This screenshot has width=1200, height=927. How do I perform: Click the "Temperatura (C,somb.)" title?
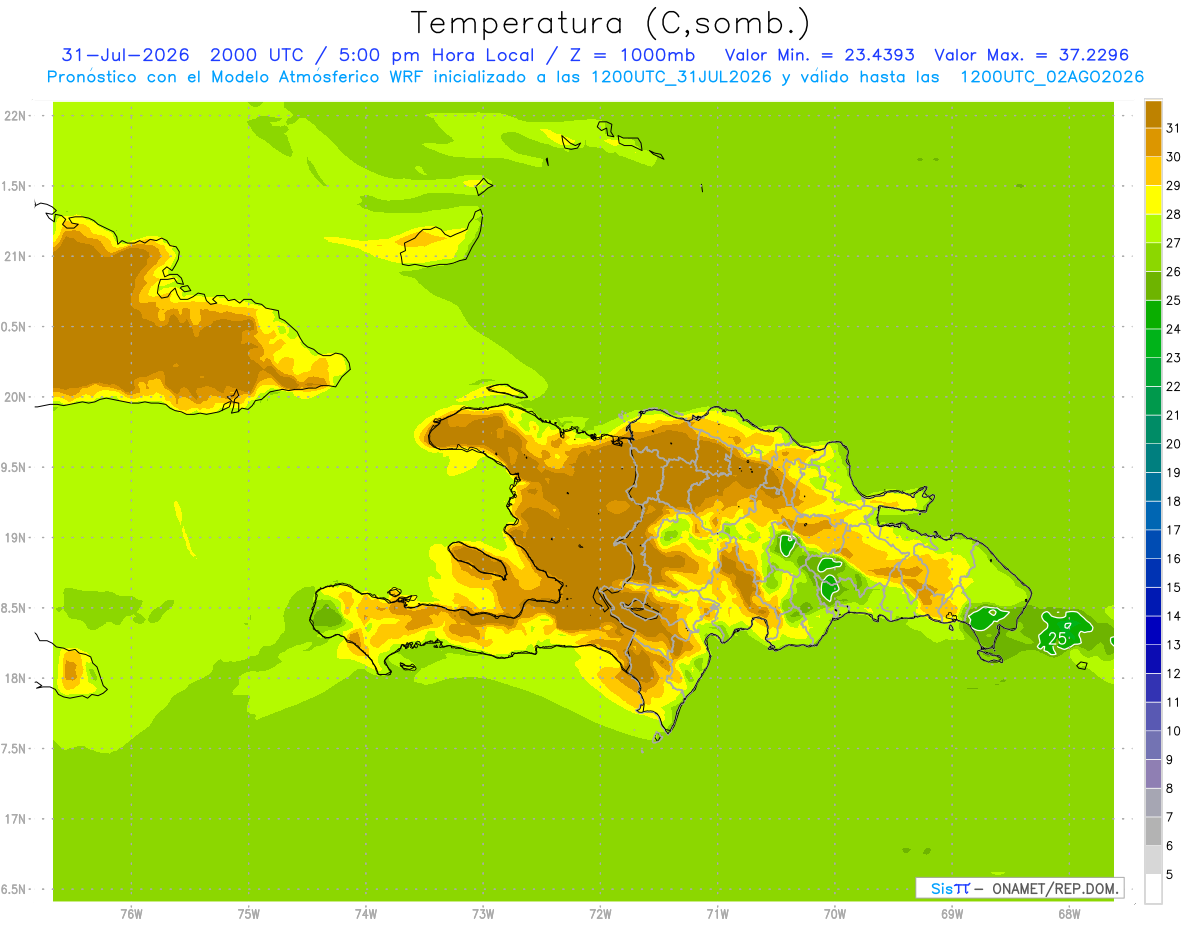point(610,23)
